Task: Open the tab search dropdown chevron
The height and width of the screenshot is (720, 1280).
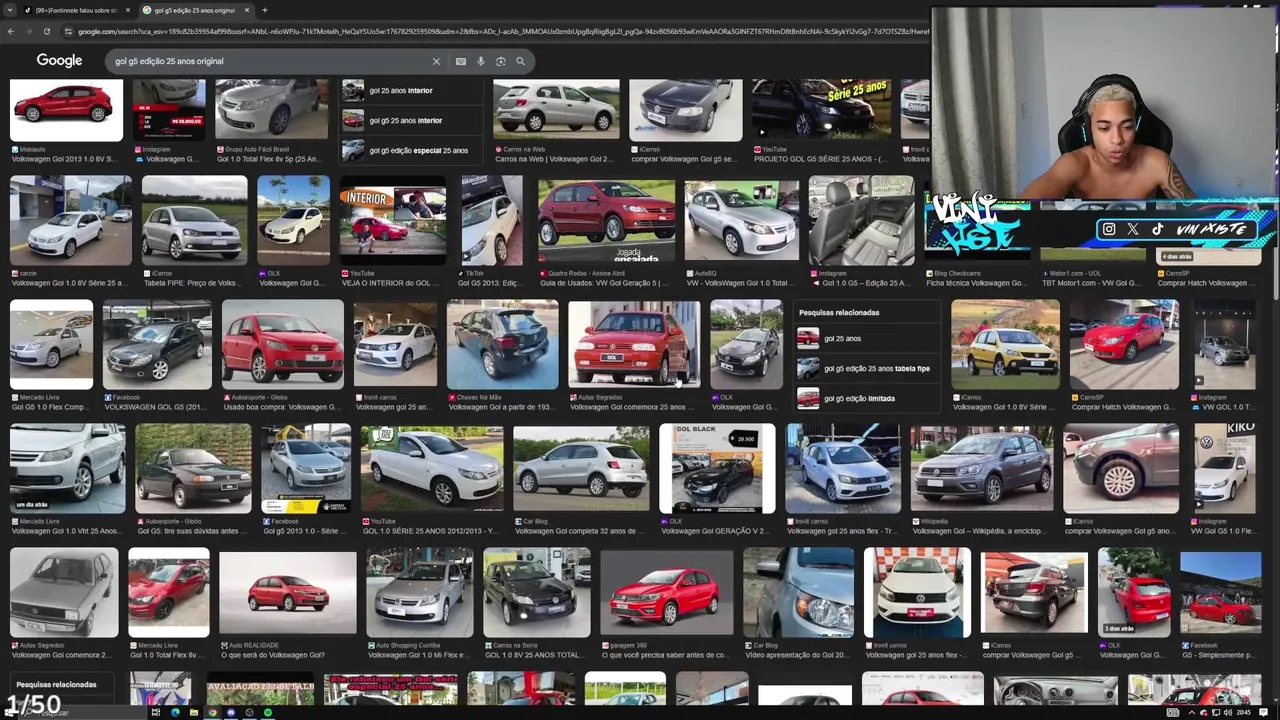Action: coord(10,10)
